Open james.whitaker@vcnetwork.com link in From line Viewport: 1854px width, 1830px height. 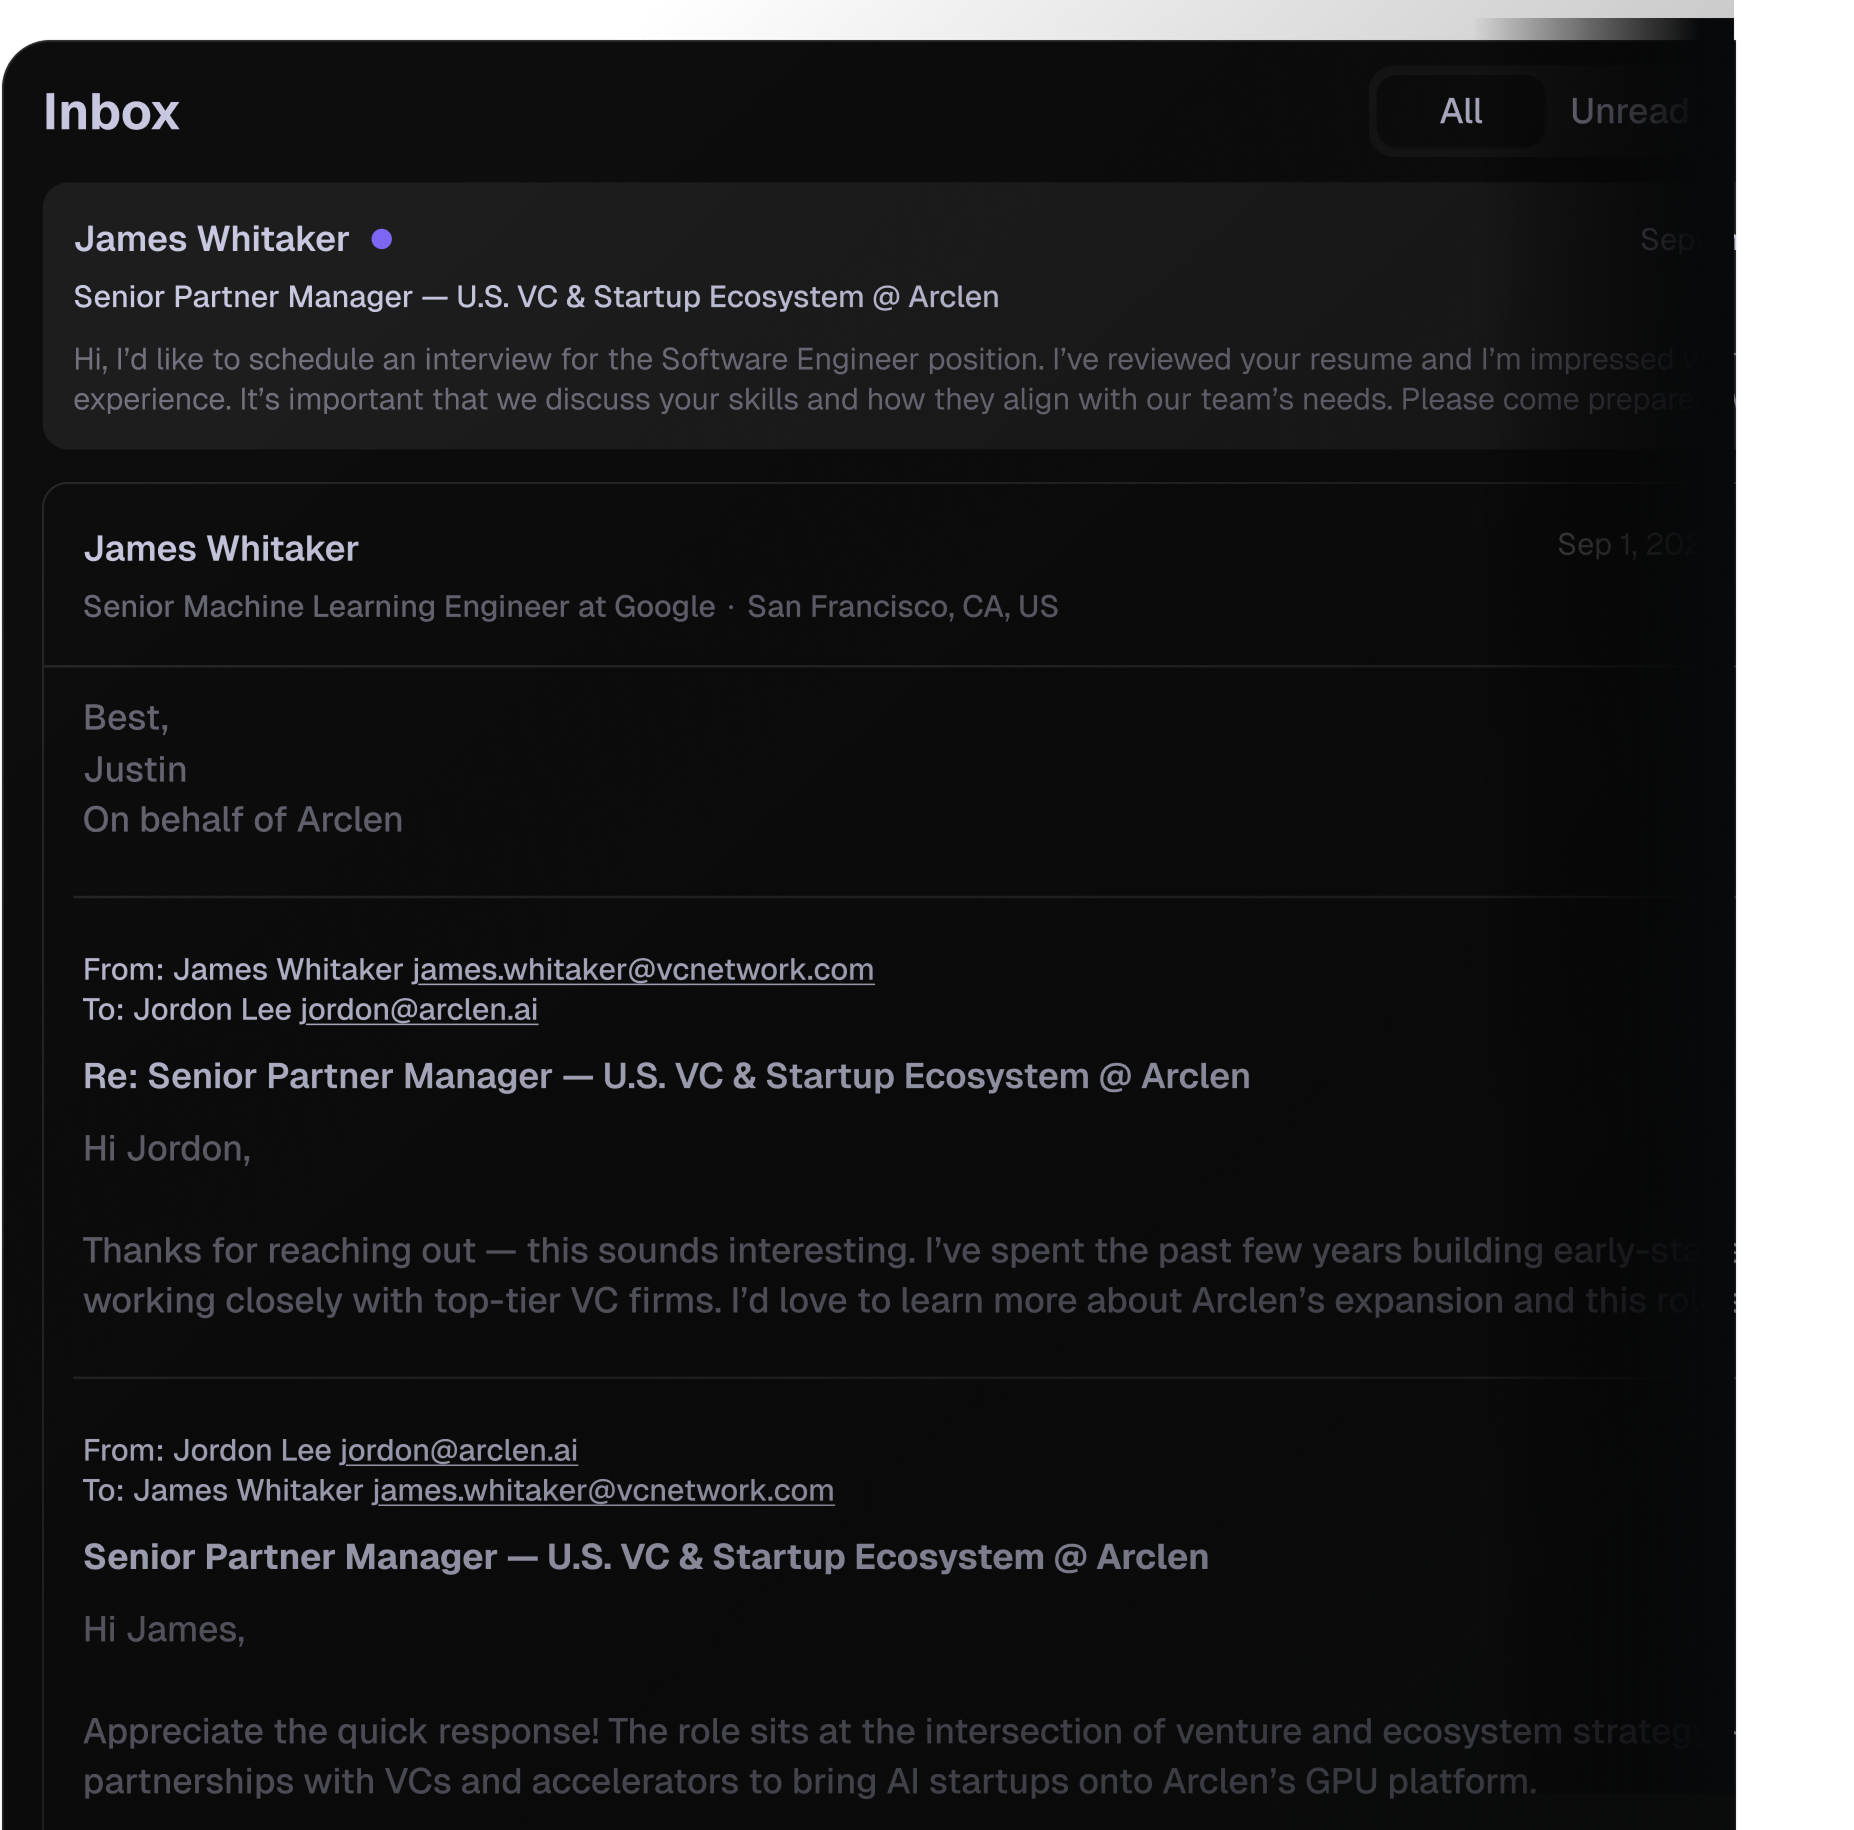click(x=643, y=969)
